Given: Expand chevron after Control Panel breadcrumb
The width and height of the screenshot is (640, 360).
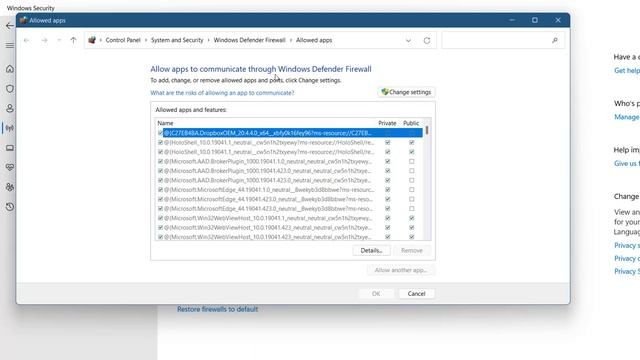Looking at the screenshot, I should tap(146, 40).
